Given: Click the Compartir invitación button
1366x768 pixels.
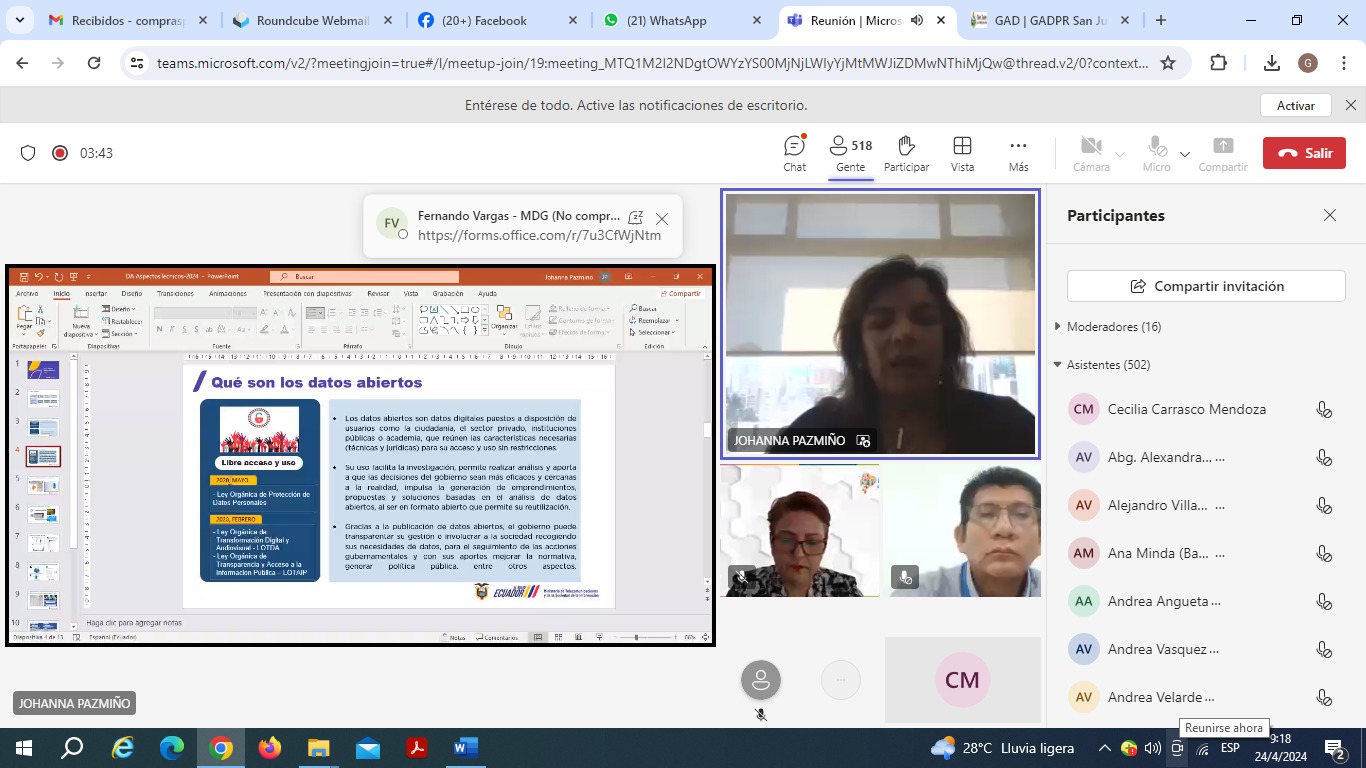Looking at the screenshot, I should point(1206,286).
